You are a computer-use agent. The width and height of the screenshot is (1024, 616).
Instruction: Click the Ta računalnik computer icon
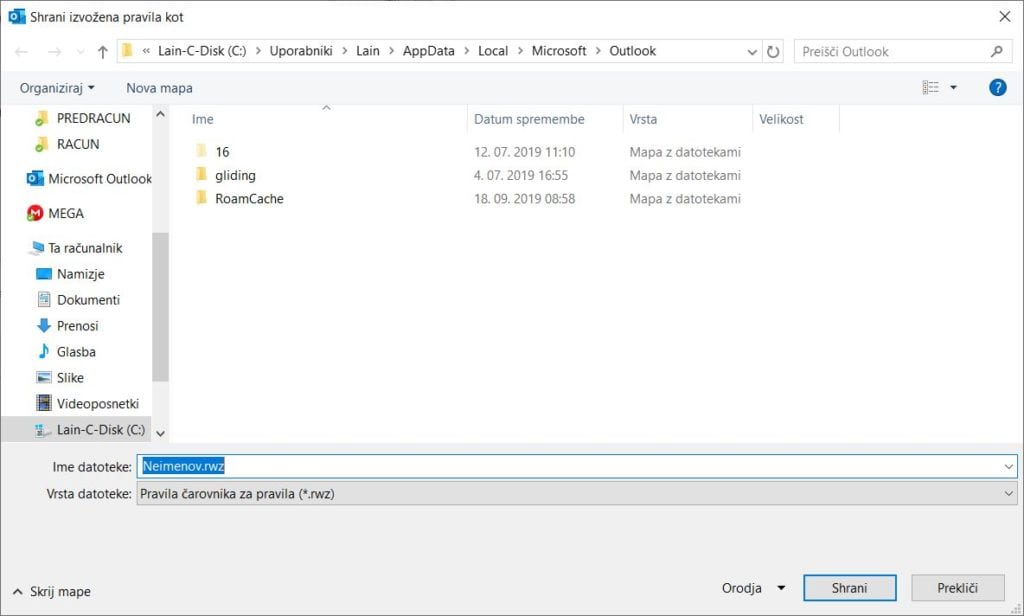point(37,248)
